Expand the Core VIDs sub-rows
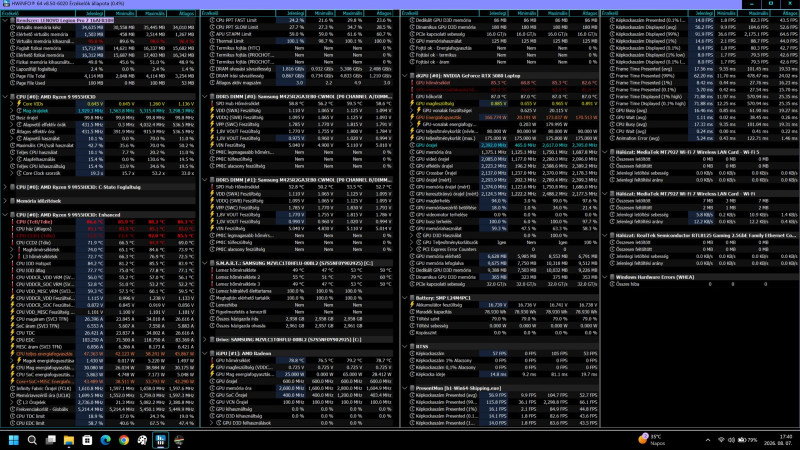 click(12, 104)
